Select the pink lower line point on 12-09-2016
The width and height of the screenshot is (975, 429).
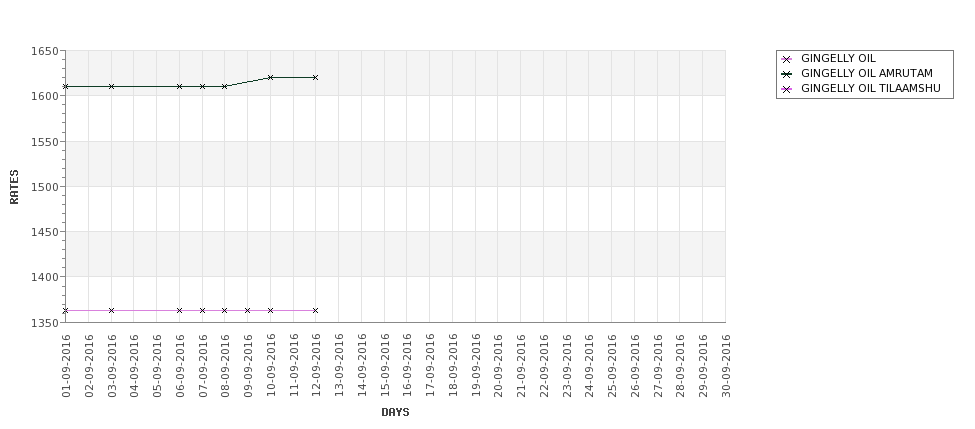(315, 310)
